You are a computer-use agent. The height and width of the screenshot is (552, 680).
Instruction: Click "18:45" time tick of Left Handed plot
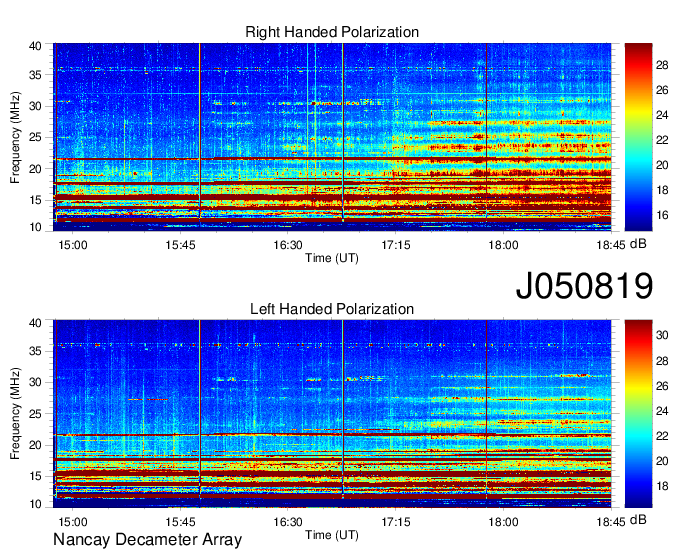611,522
